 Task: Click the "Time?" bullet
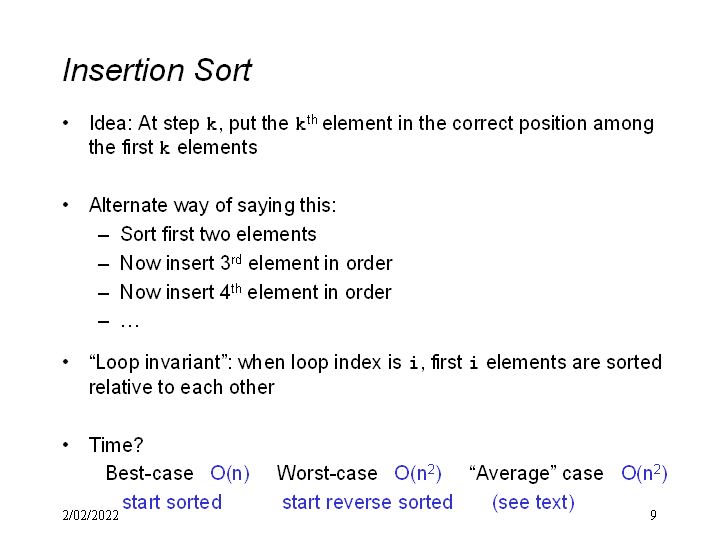pyautogui.click(x=116, y=445)
